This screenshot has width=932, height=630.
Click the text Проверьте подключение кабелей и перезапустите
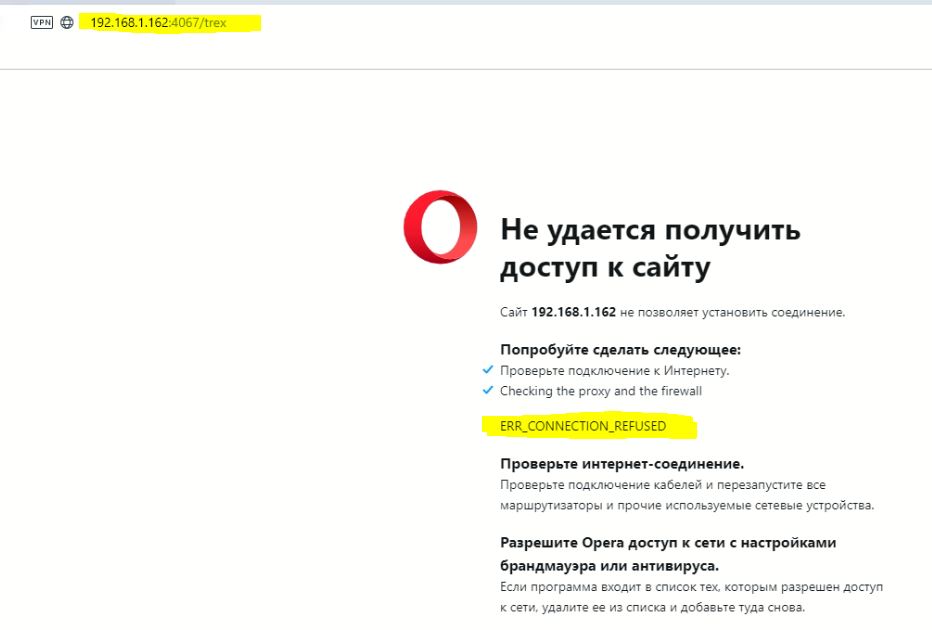[687, 495]
